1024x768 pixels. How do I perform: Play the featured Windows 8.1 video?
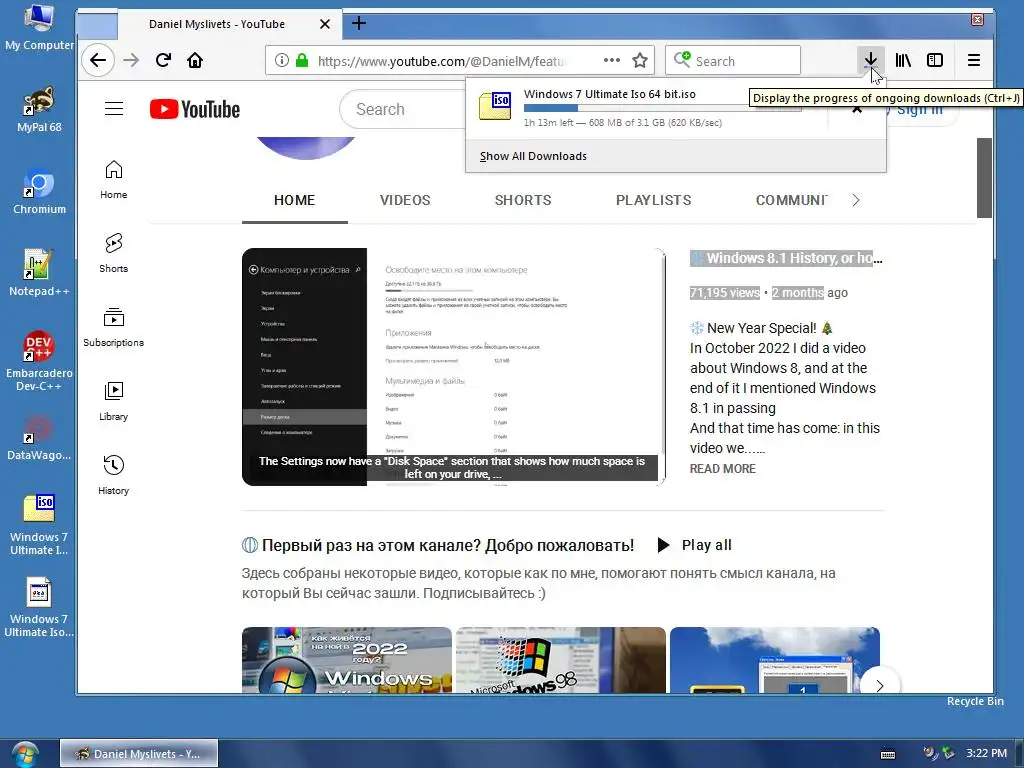(454, 366)
